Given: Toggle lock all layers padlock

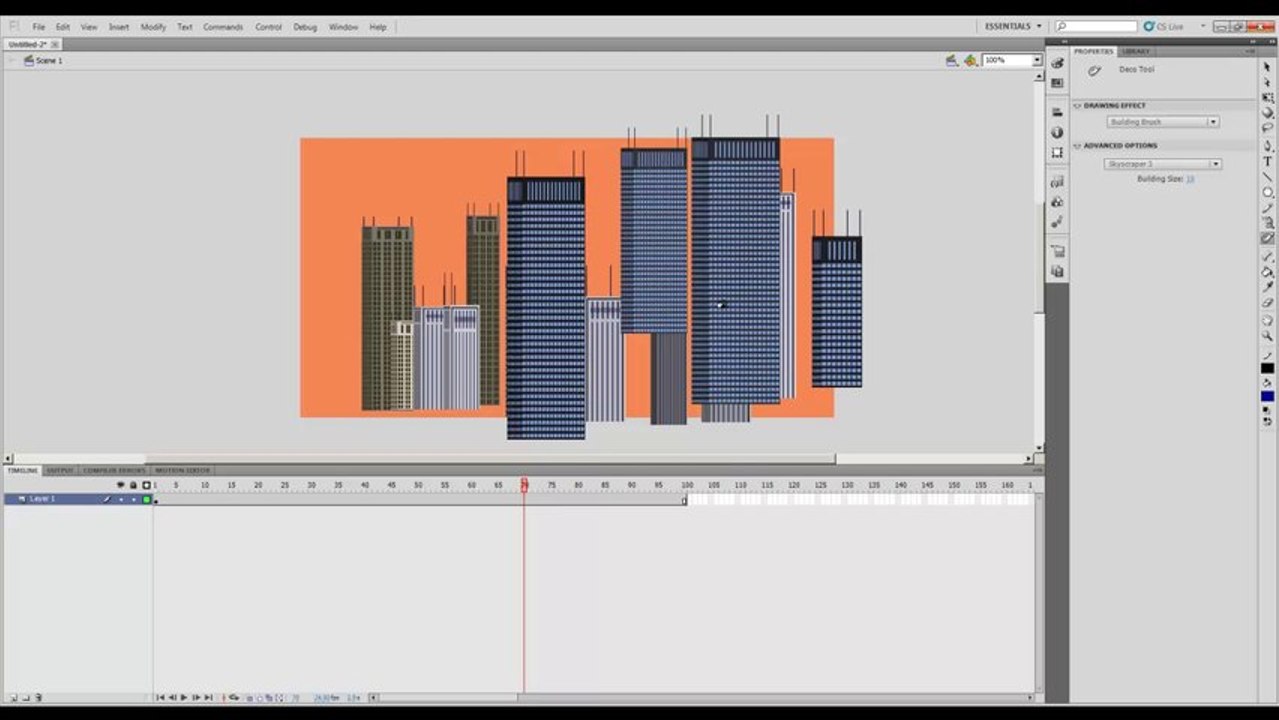Looking at the screenshot, I should pos(133,485).
